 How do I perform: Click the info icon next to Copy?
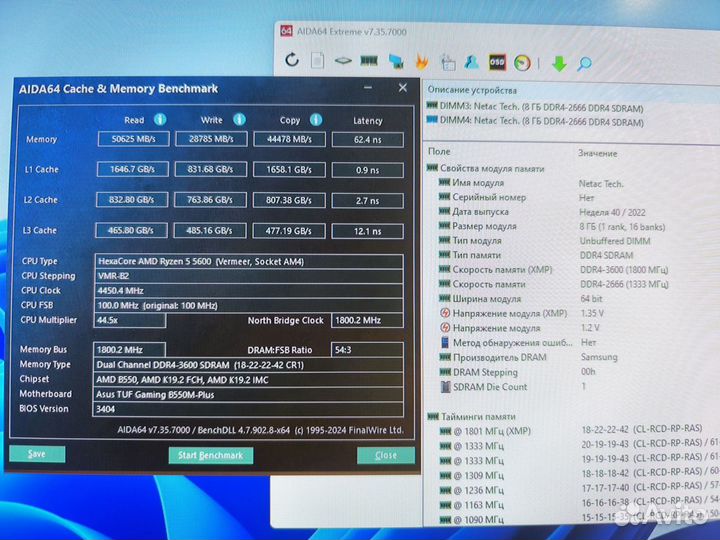click(x=316, y=120)
